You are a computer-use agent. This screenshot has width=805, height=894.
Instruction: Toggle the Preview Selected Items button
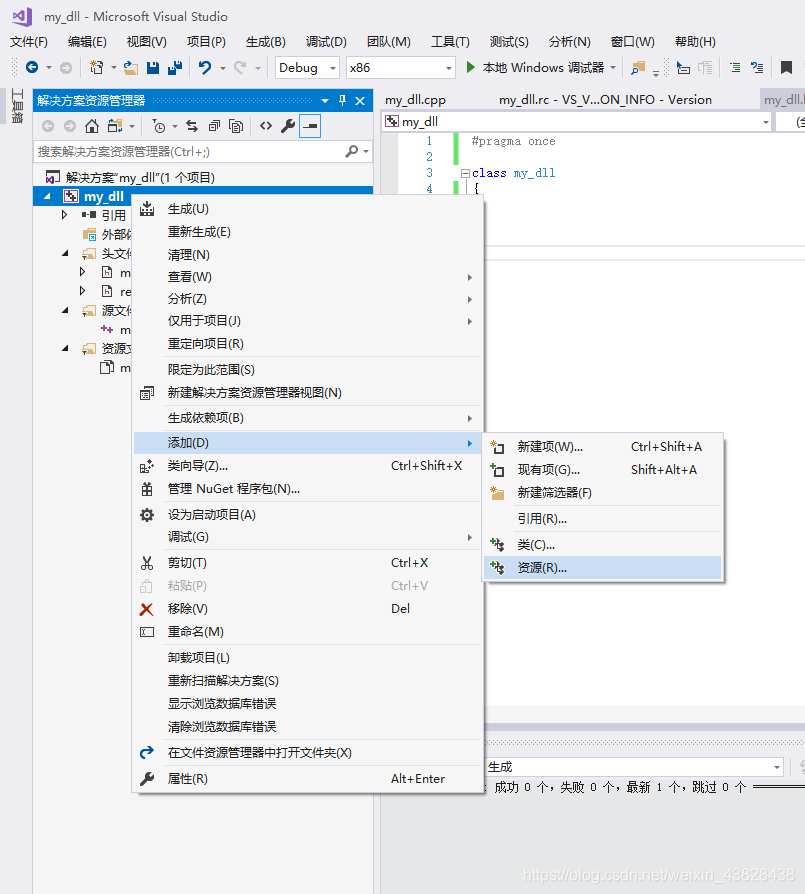pos(310,126)
